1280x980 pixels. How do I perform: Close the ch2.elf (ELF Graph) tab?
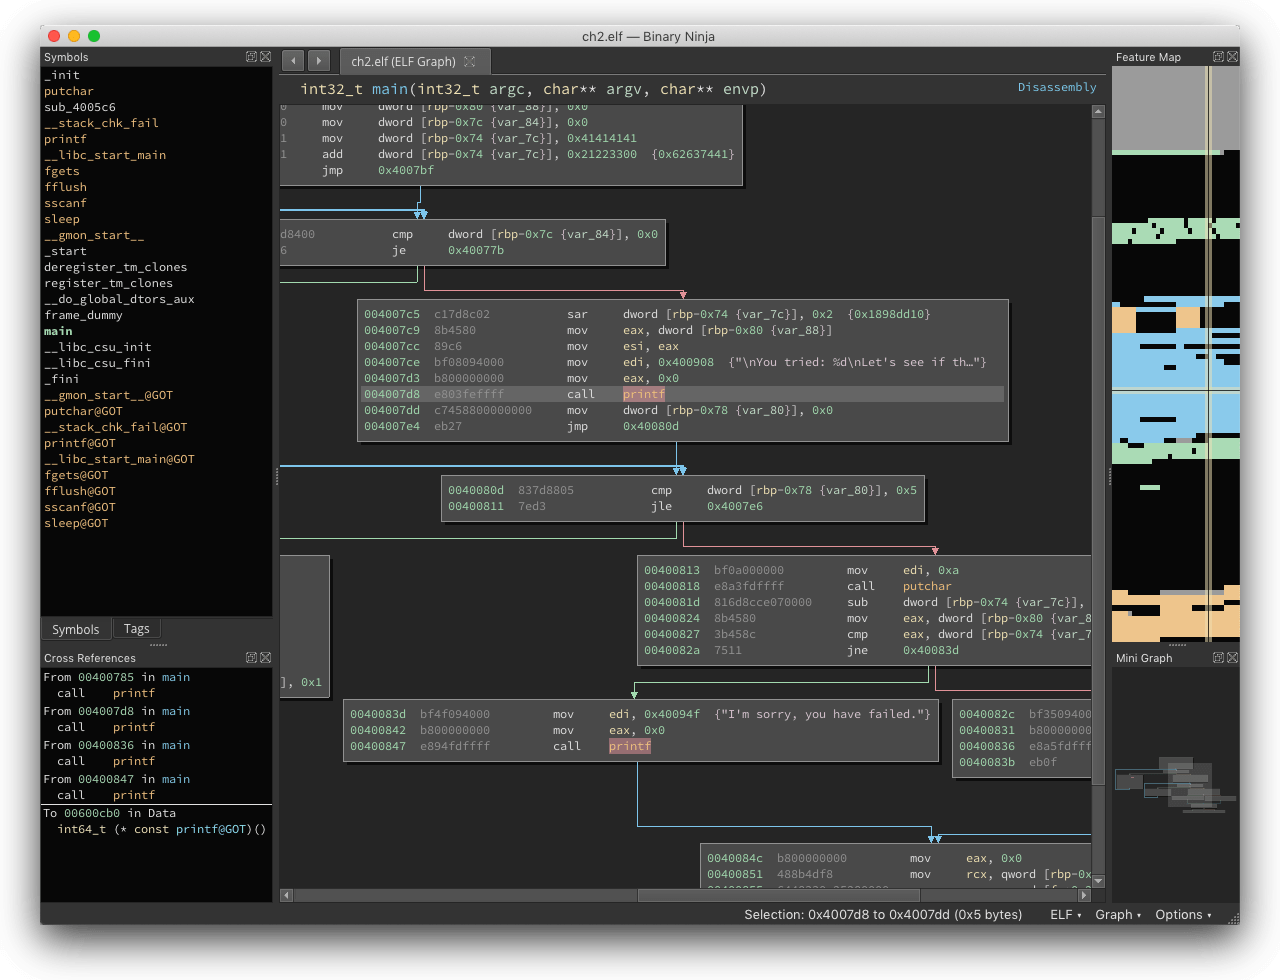pos(470,61)
